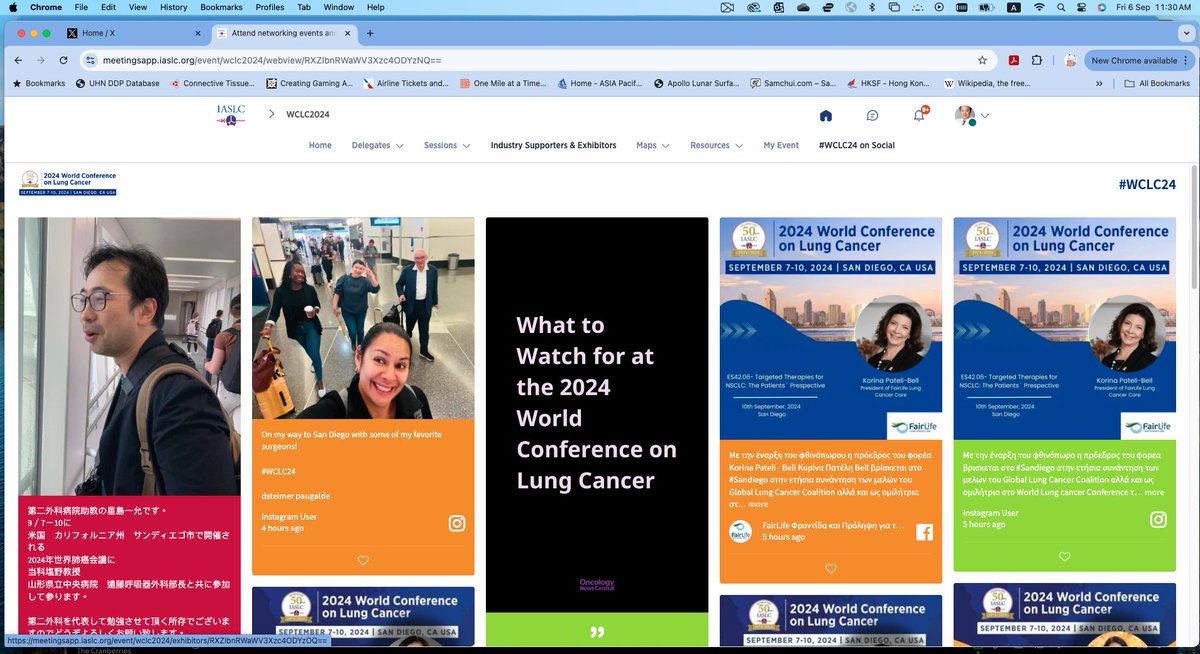Go to the event home house icon
The width and height of the screenshot is (1200, 654).
pos(826,115)
